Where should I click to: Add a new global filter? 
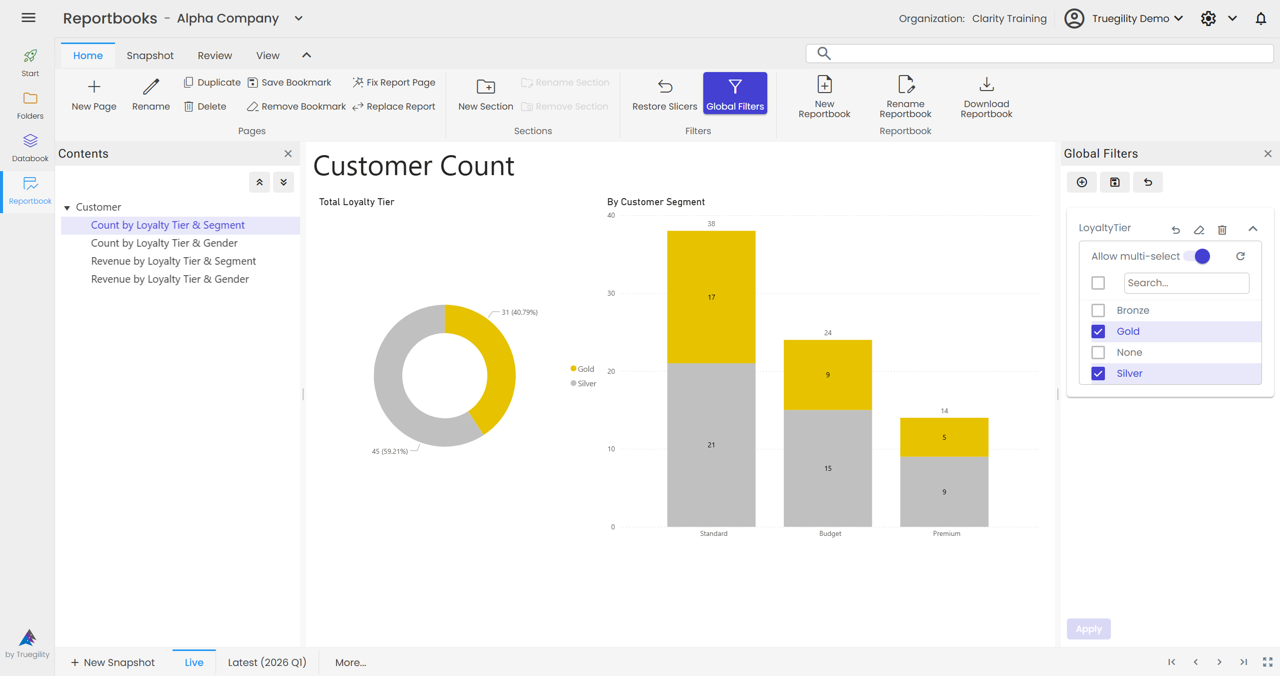(x=1081, y=182)
